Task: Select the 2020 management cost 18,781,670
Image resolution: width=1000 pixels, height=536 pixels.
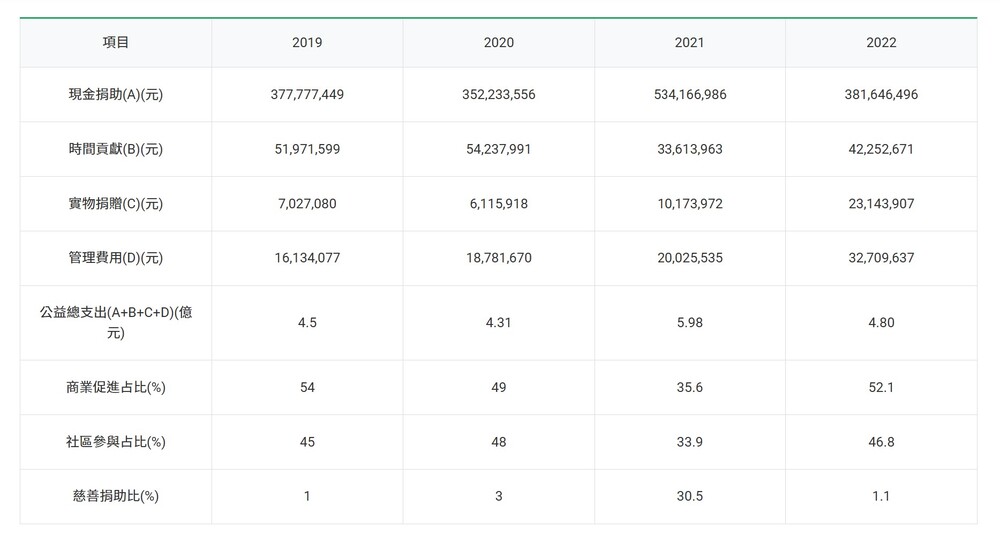Action: click(x=498, y=258)
